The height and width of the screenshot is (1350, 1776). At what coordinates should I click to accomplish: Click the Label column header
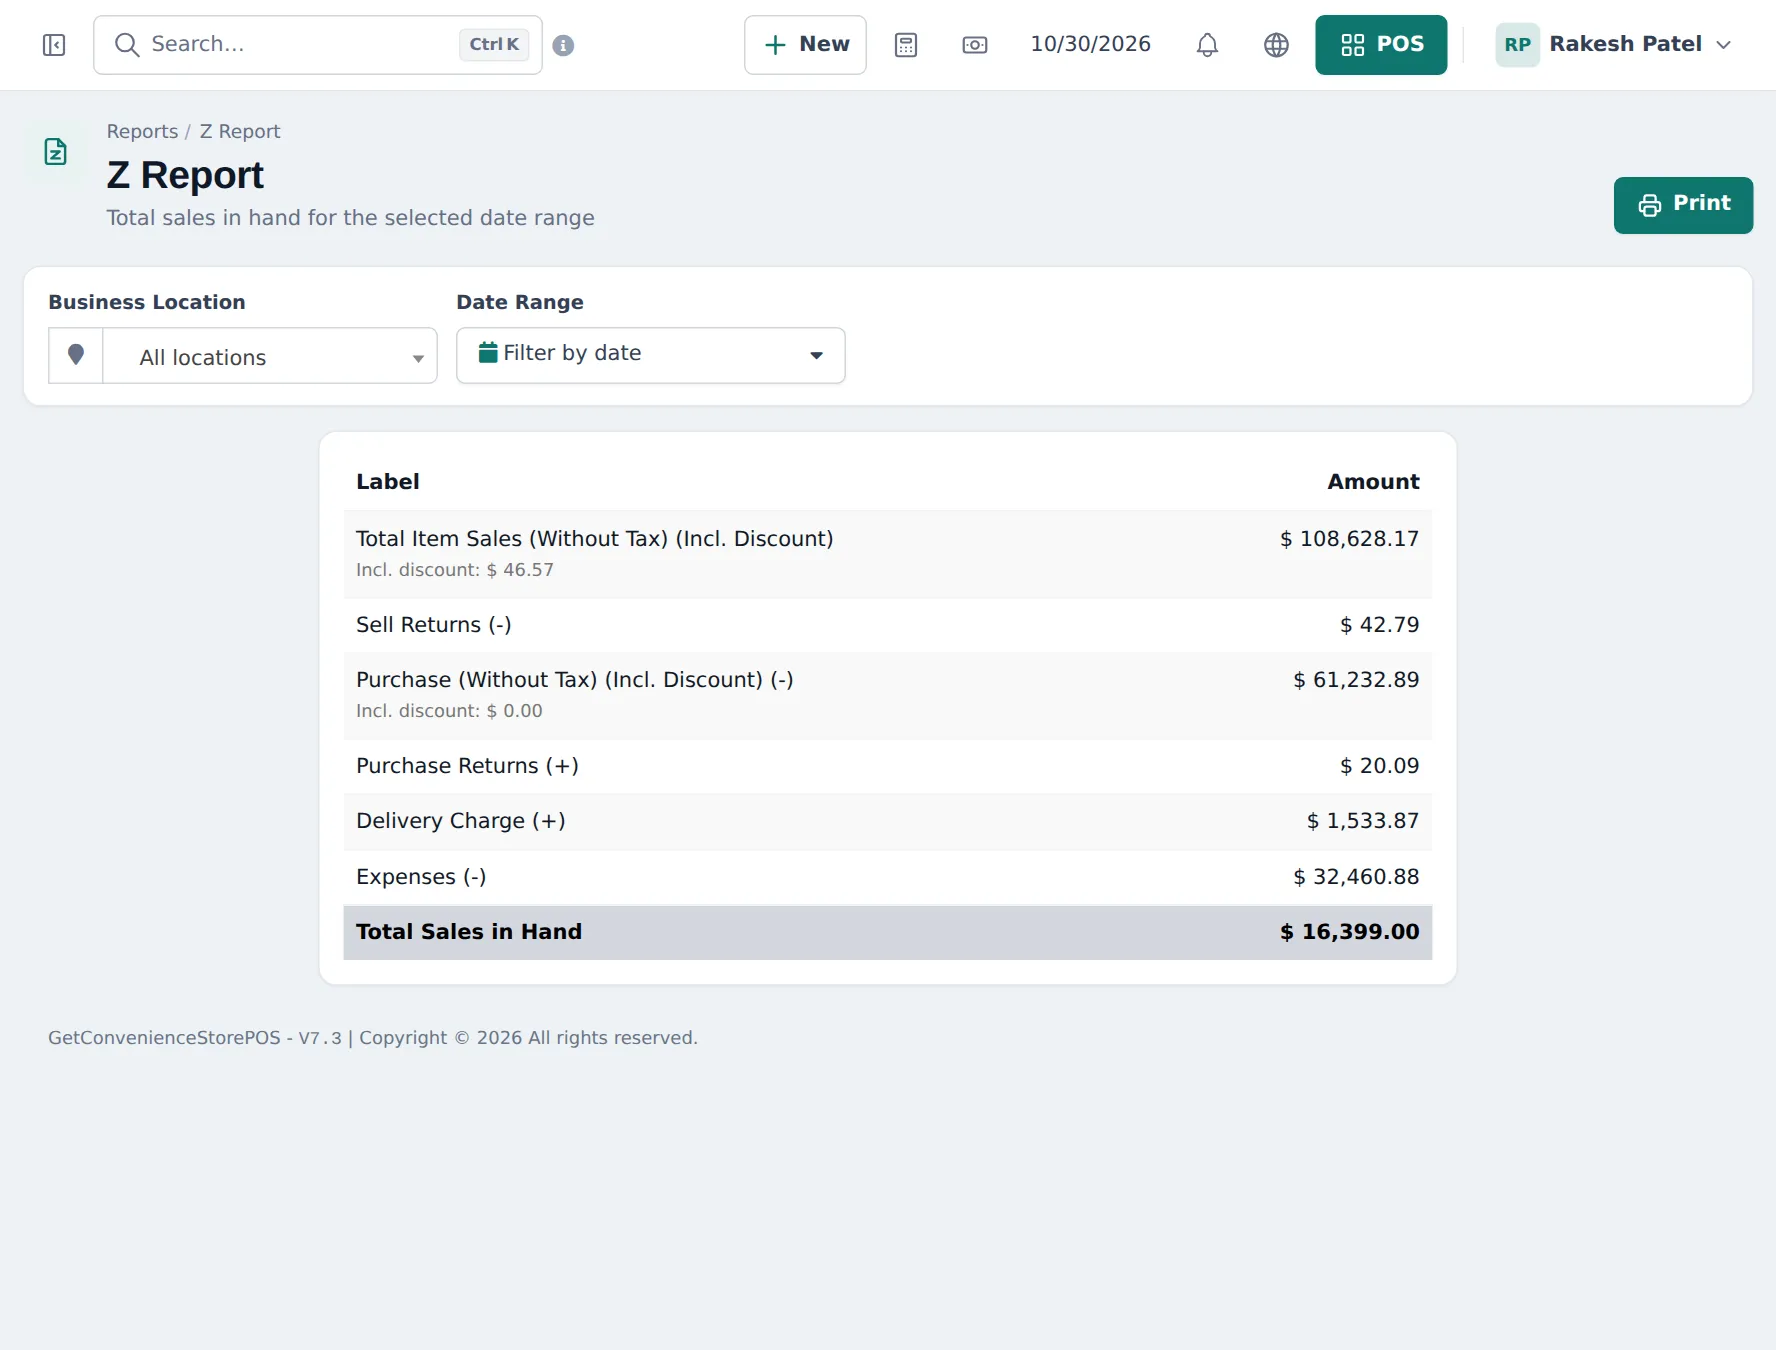point(387,481)
